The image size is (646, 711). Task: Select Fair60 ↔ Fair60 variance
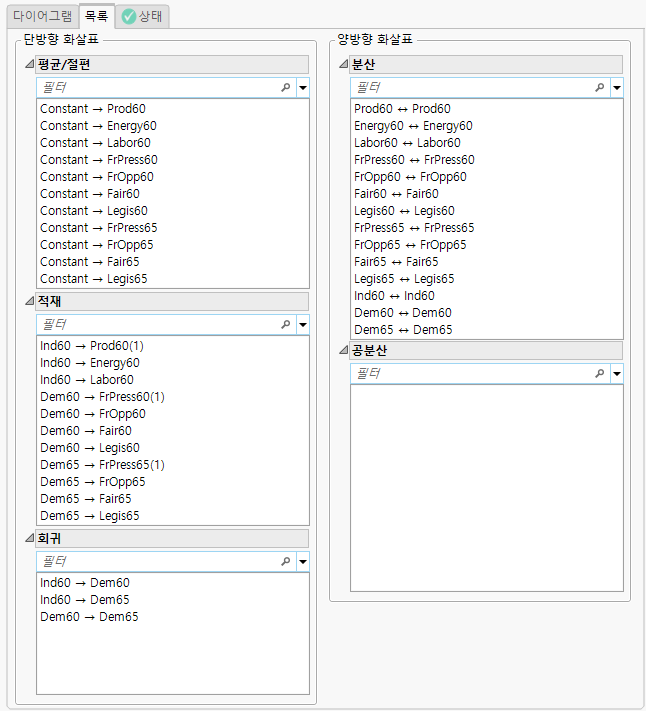pyautogui.click(x=487, y=194)
